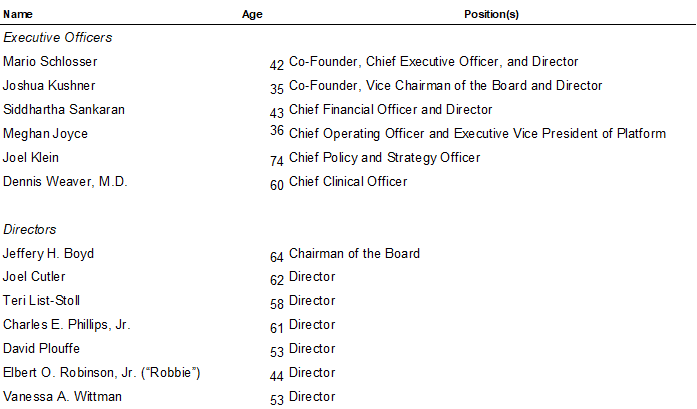The image size is (697, 409).
Task: Select Siddhartha Sankaran's name
Action: [64, 109]
